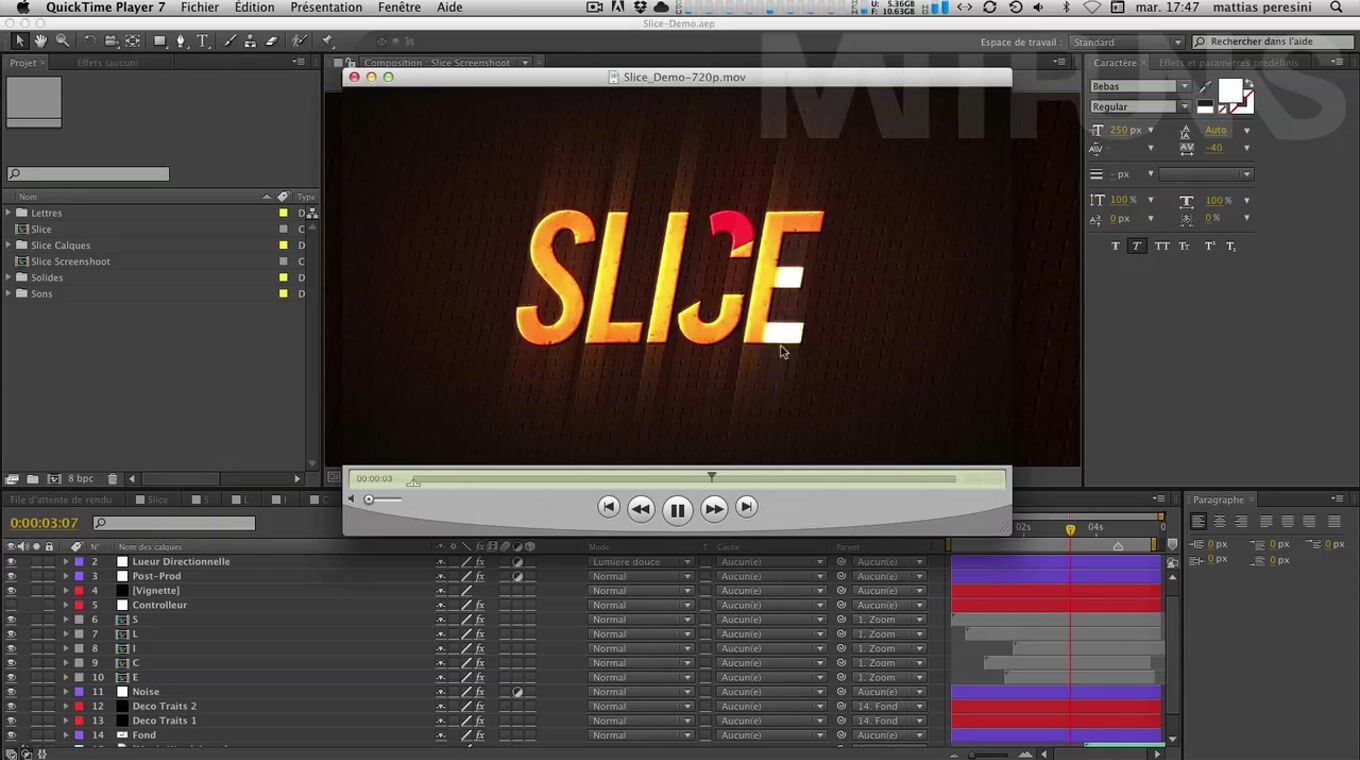Open the Présentation menu
This screenshot has width=1360, height=760.
[x=326, y=7]
